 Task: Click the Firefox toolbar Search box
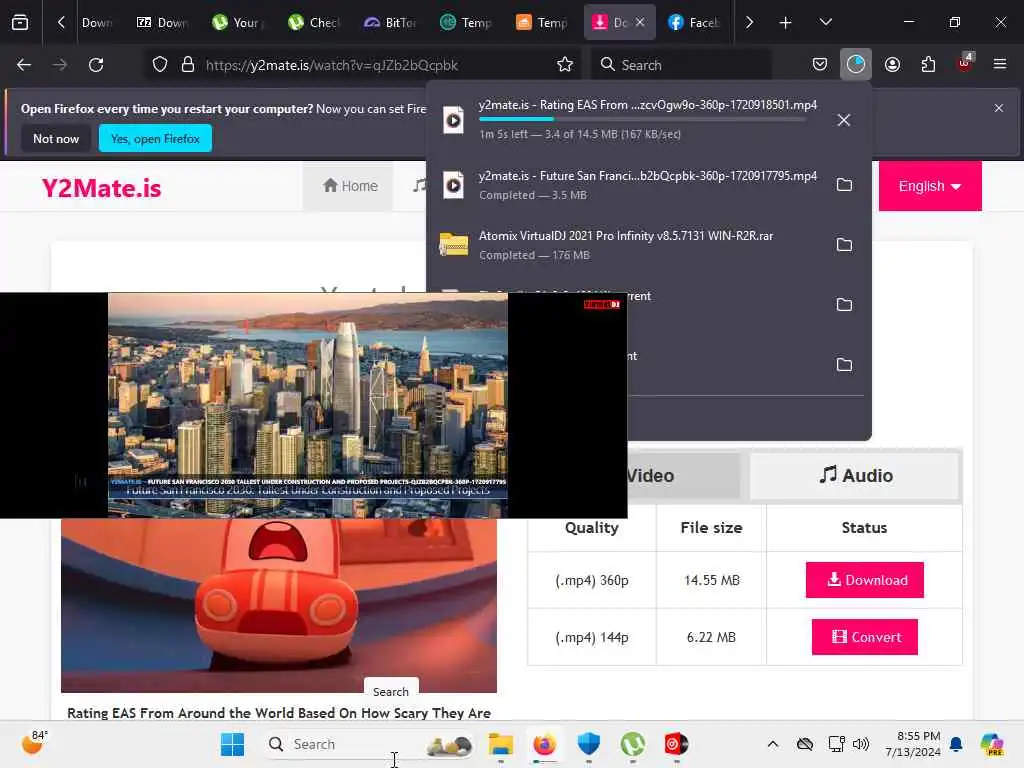coord(682,65)
